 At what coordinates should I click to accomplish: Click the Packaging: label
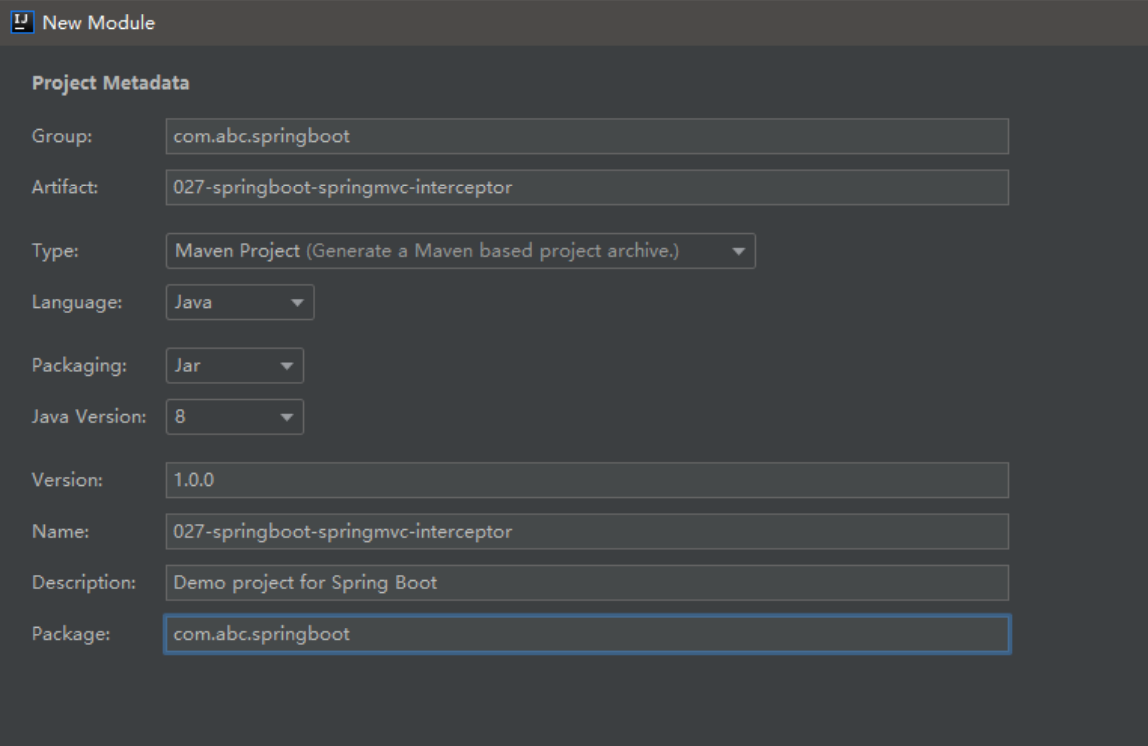(x=79, y=365)
